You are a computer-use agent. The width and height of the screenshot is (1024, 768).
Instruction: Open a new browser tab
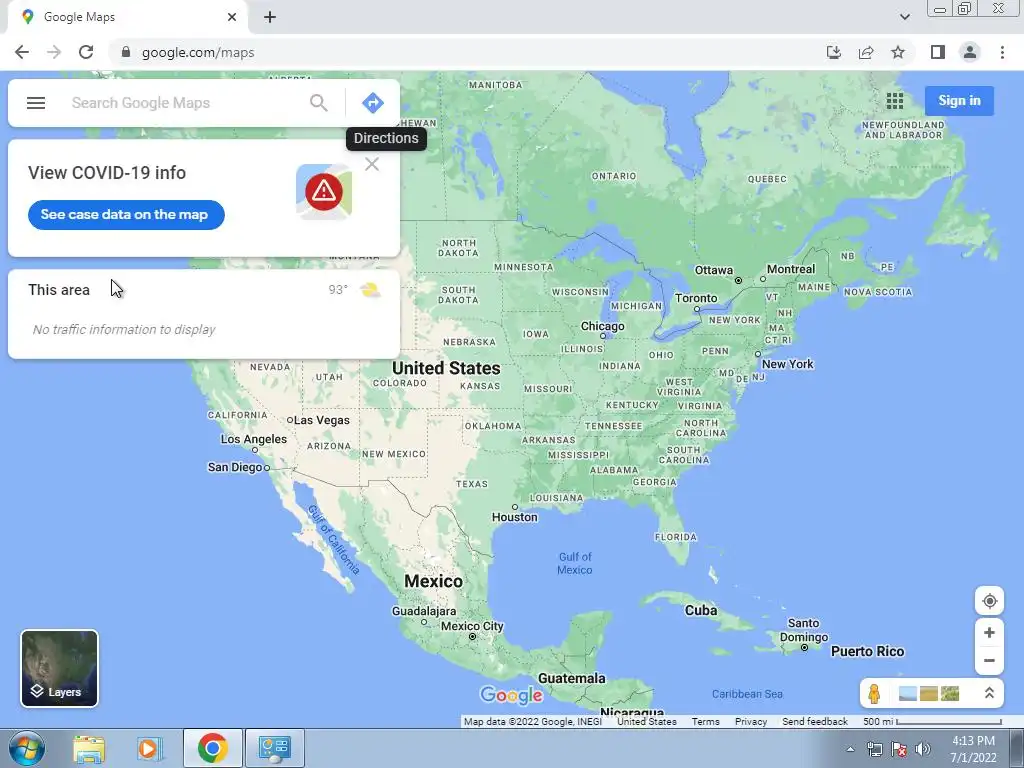coord(270,17)
